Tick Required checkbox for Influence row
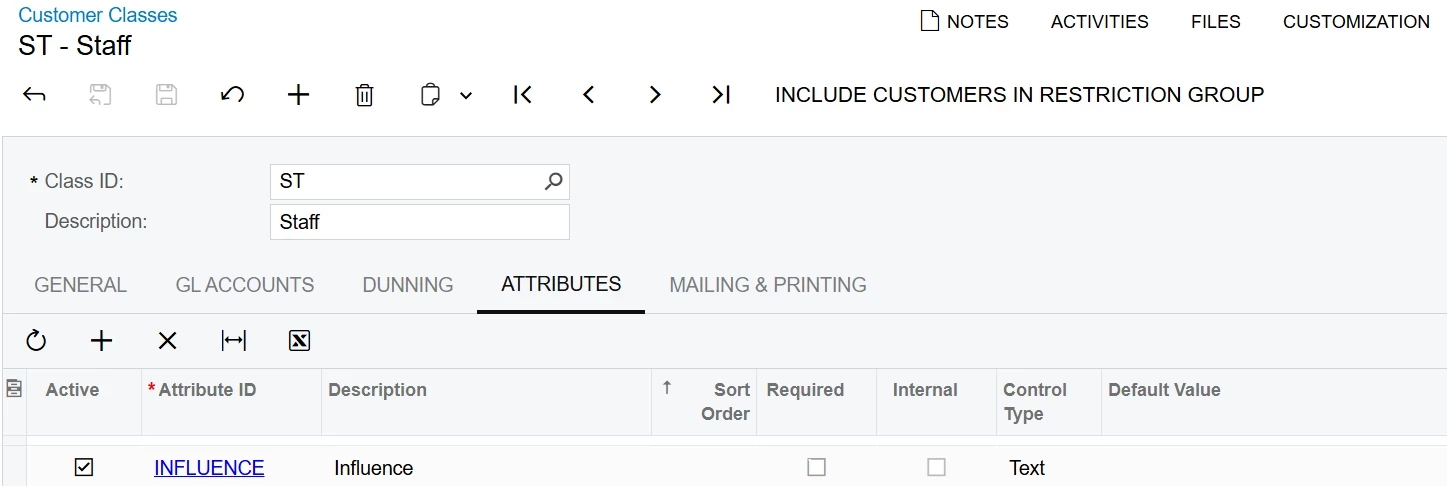Screen dimensions: 1447x486 point(817,467)
